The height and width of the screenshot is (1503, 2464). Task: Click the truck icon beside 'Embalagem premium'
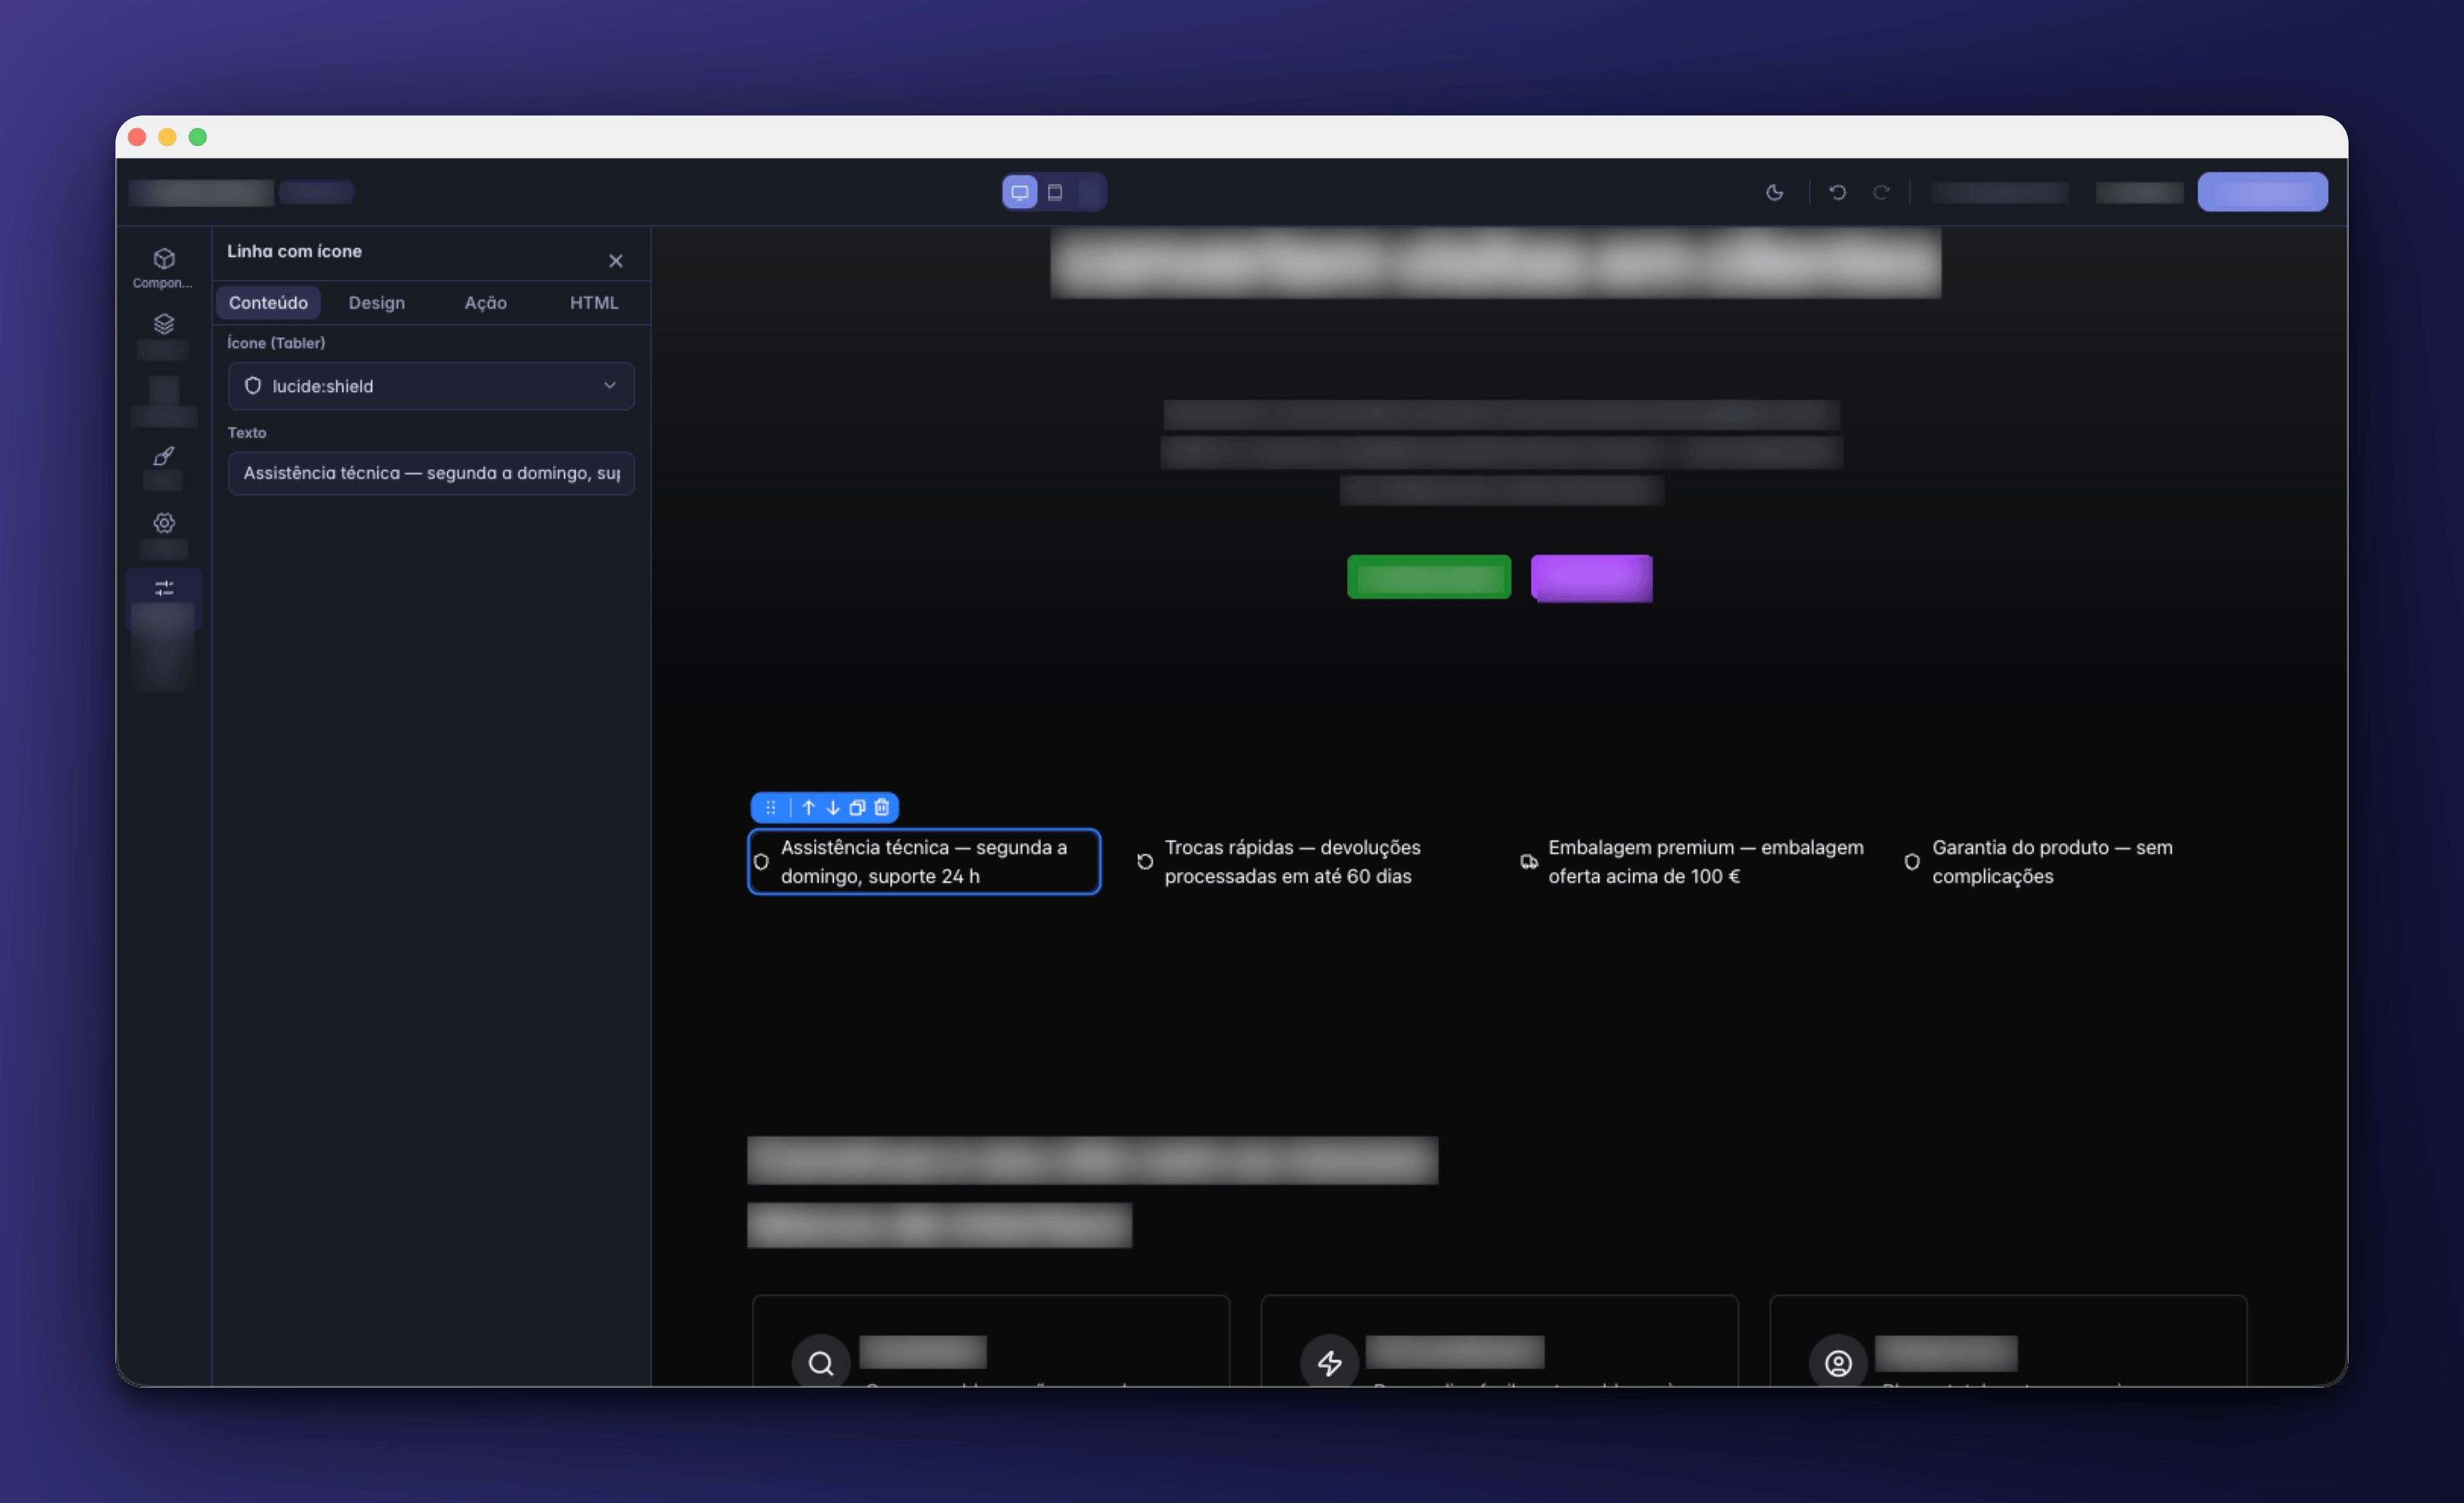1529,862
